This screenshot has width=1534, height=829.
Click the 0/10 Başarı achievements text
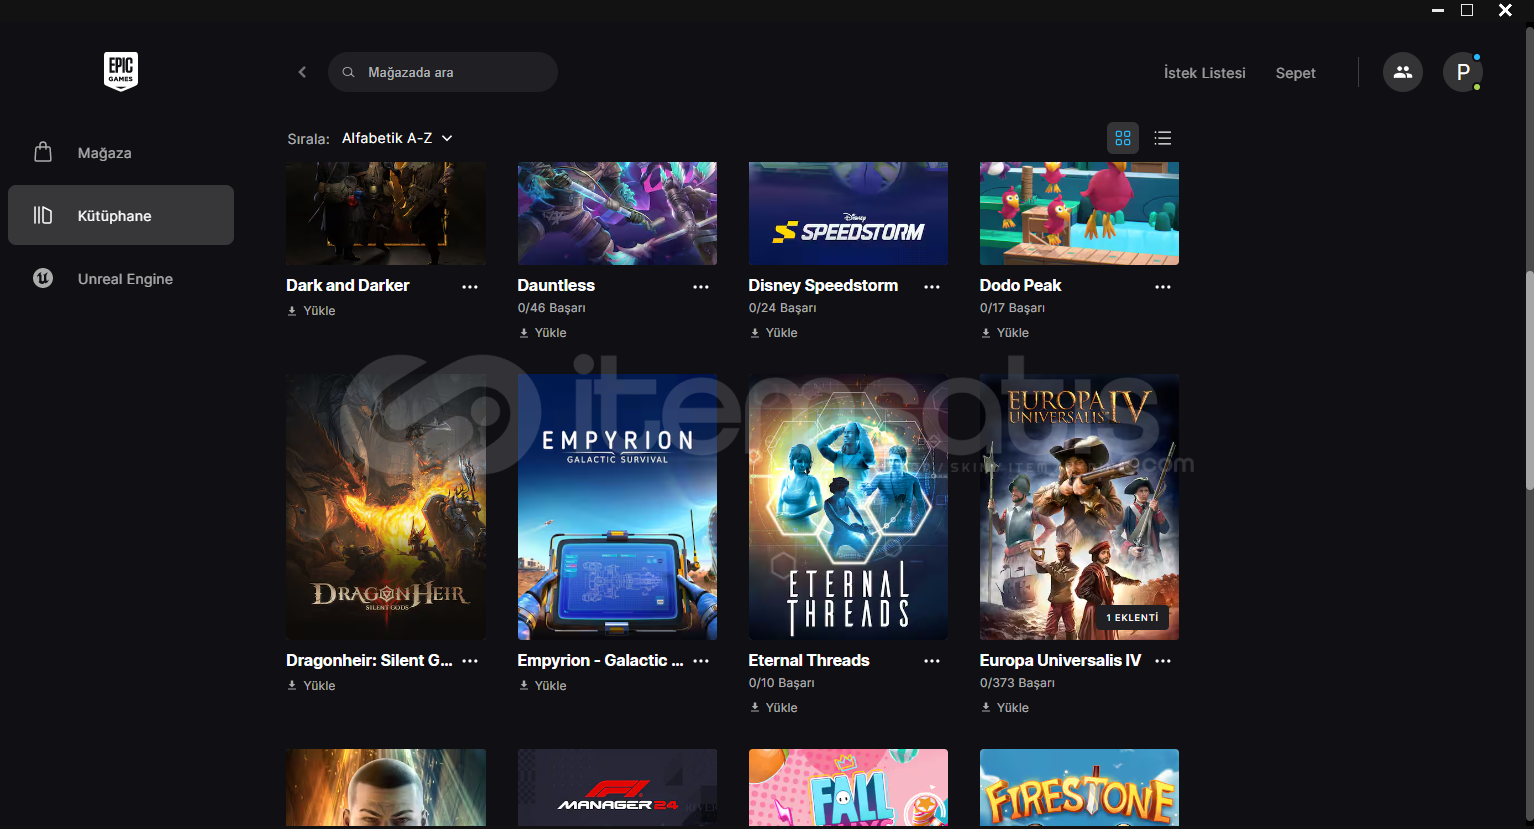782,683
